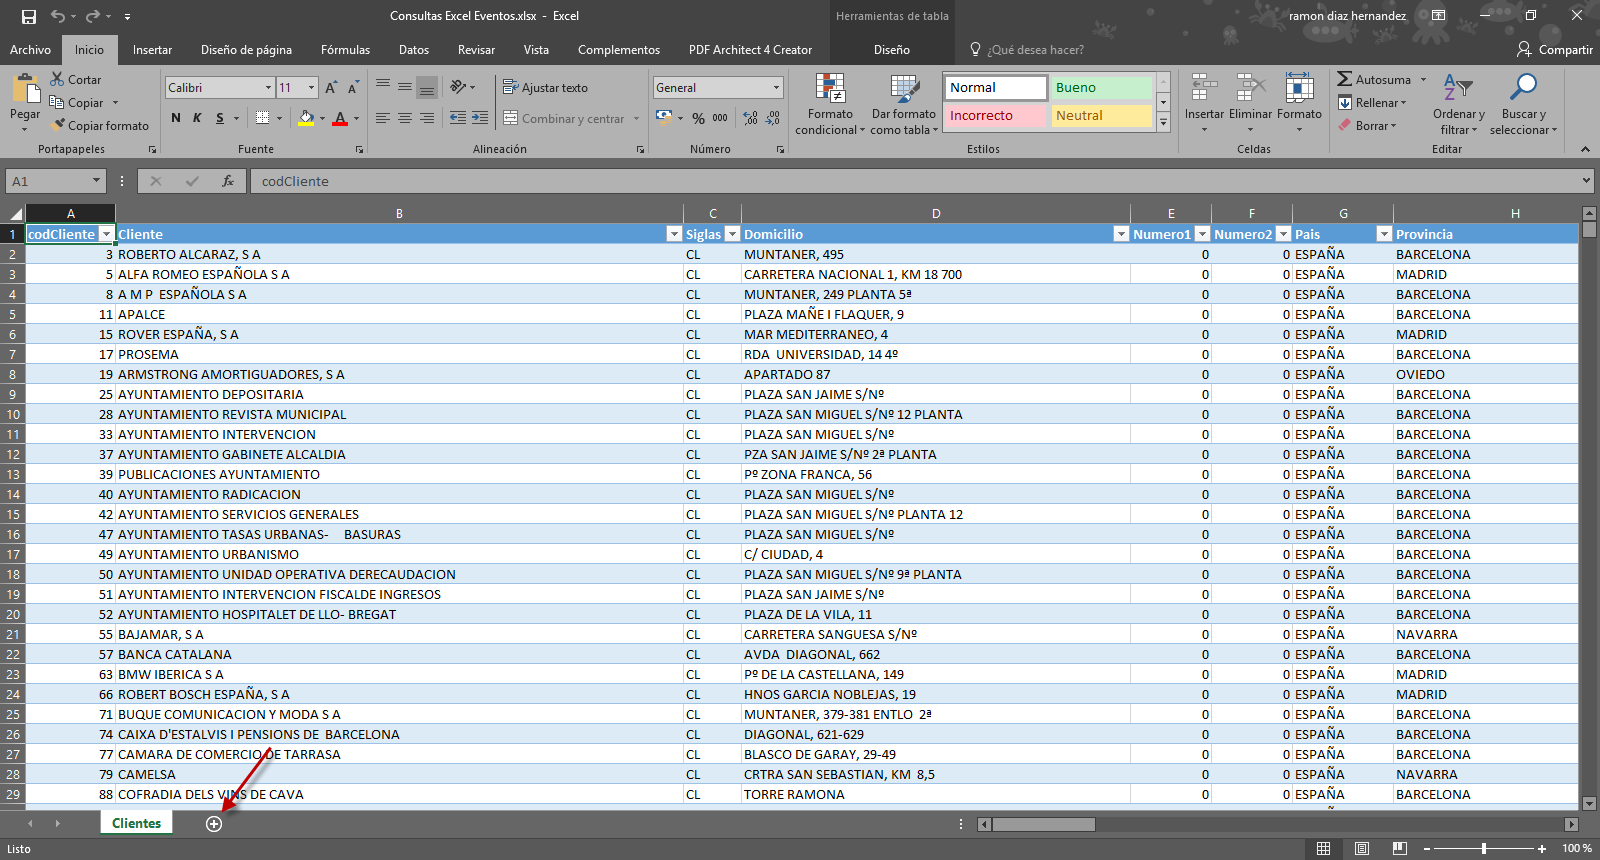Toggle align text left

[x=383, y=118]
